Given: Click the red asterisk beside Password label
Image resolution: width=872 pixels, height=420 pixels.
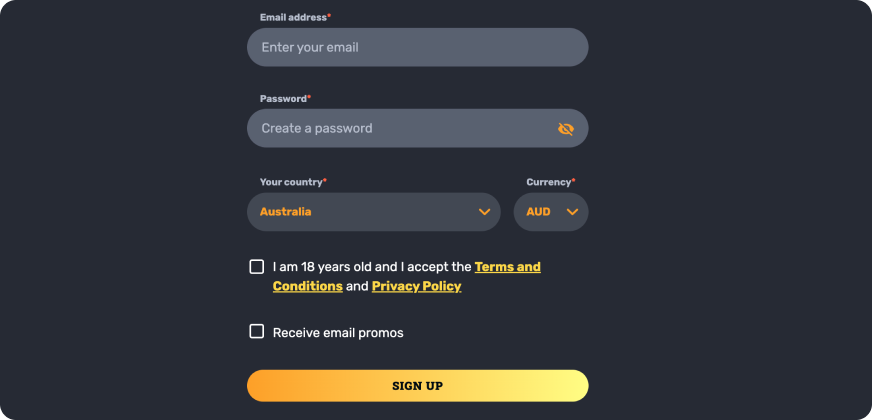Looking at the screenshot, I should click(309, 98).
